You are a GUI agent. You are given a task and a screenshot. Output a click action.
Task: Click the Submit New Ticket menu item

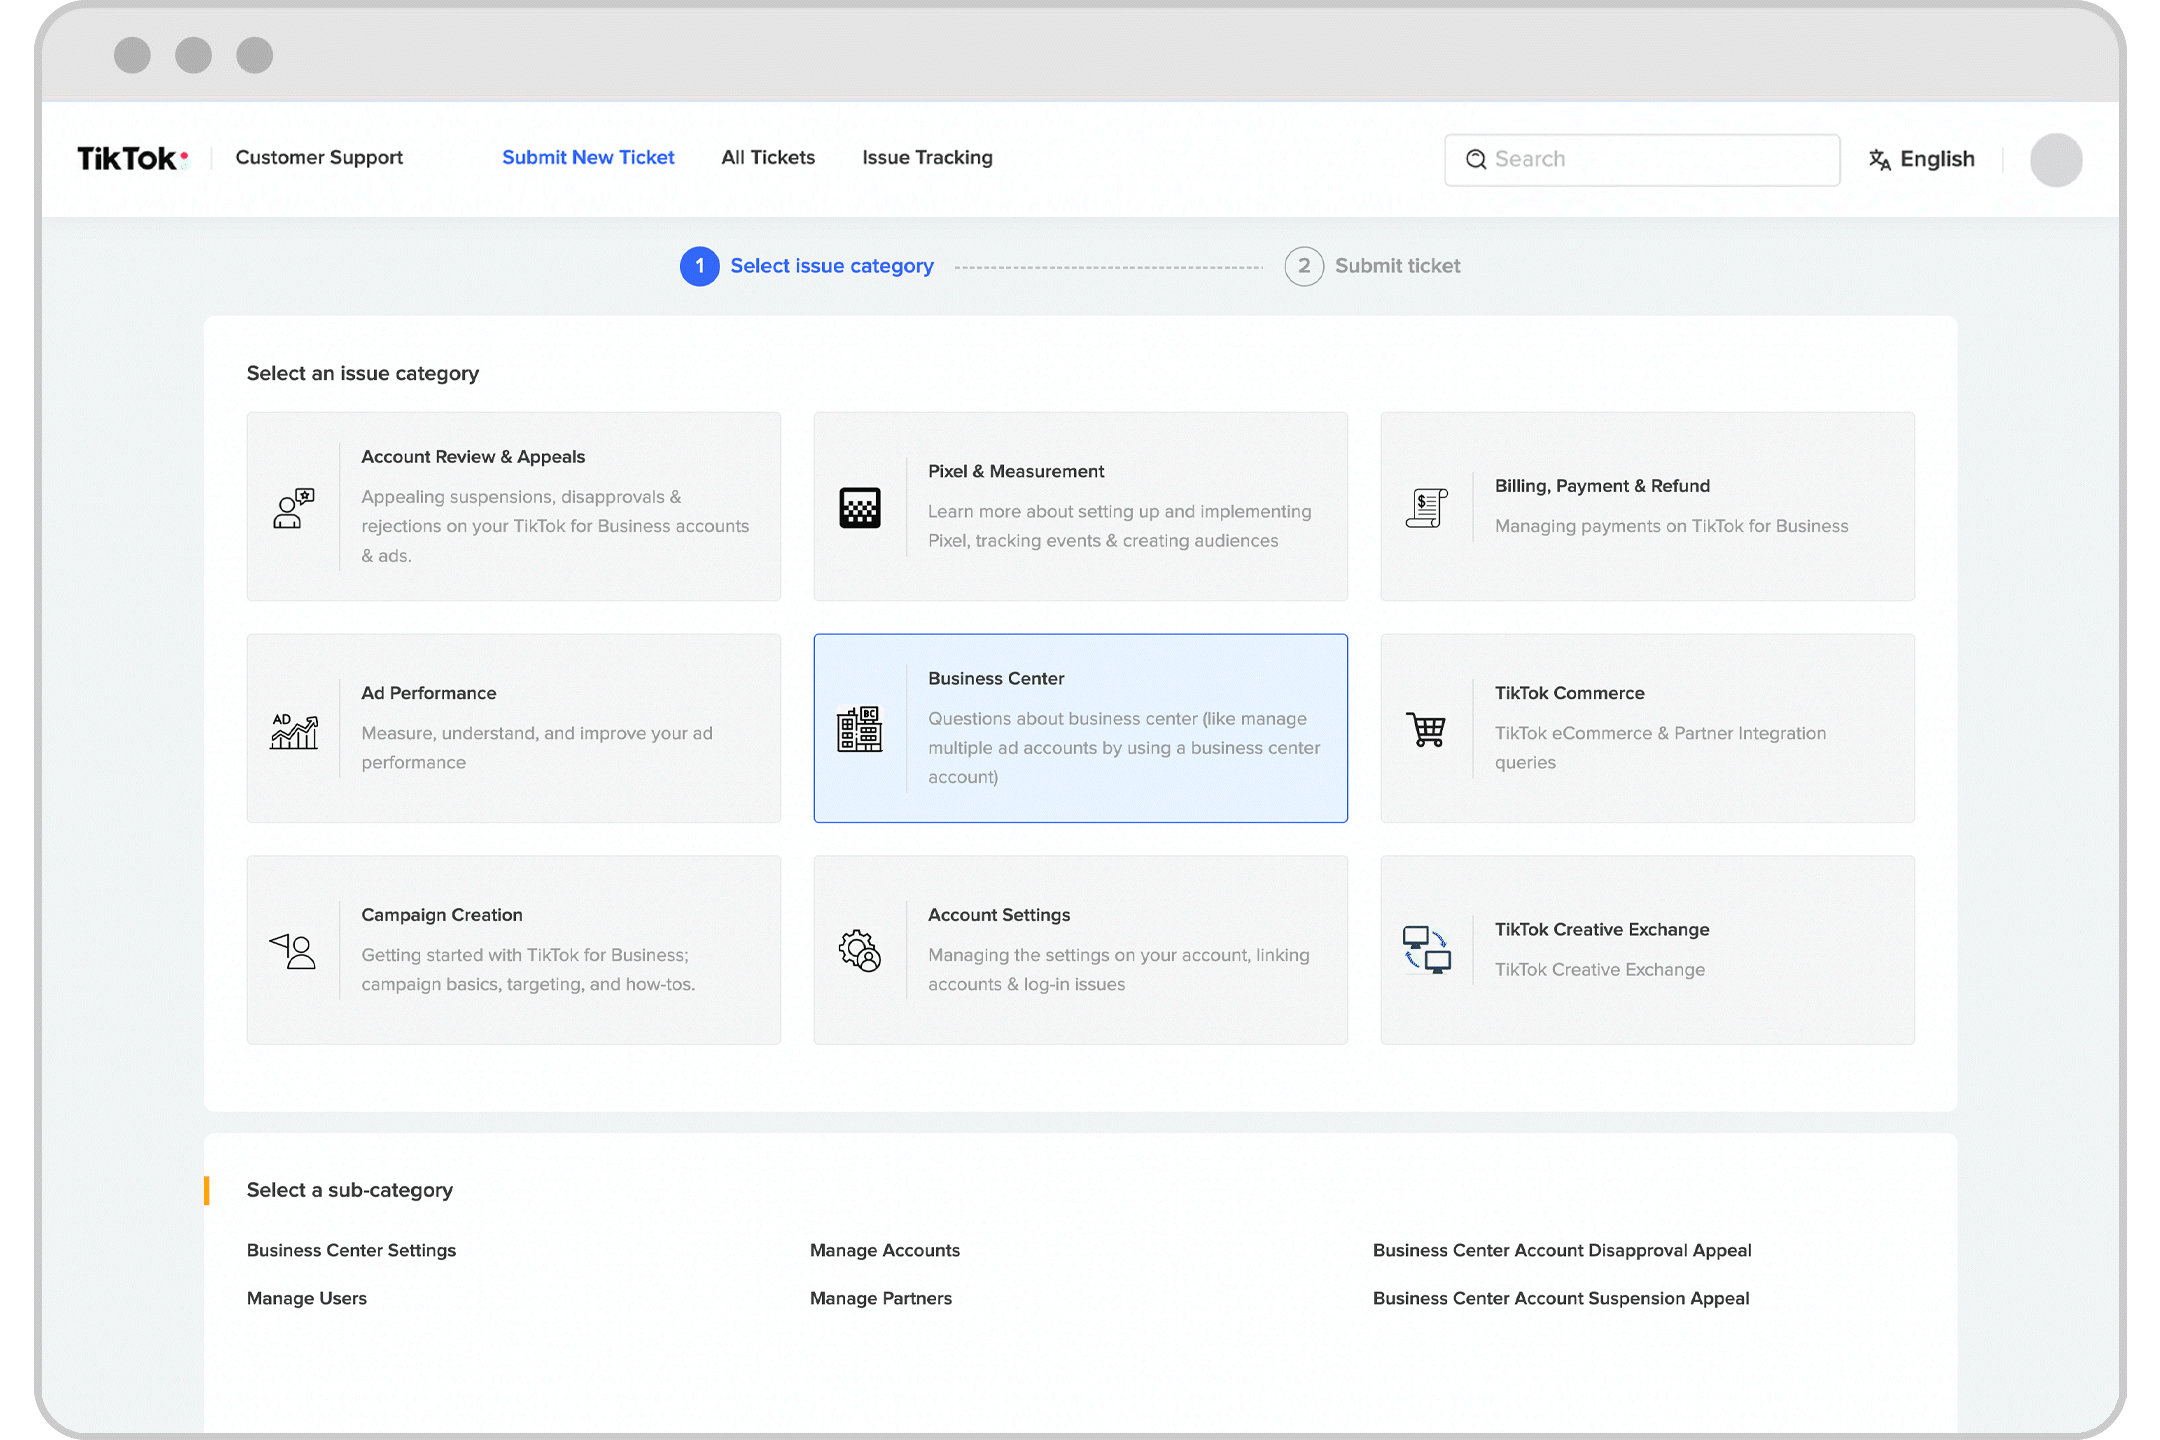pyautogui.click(x=587, y=158)
